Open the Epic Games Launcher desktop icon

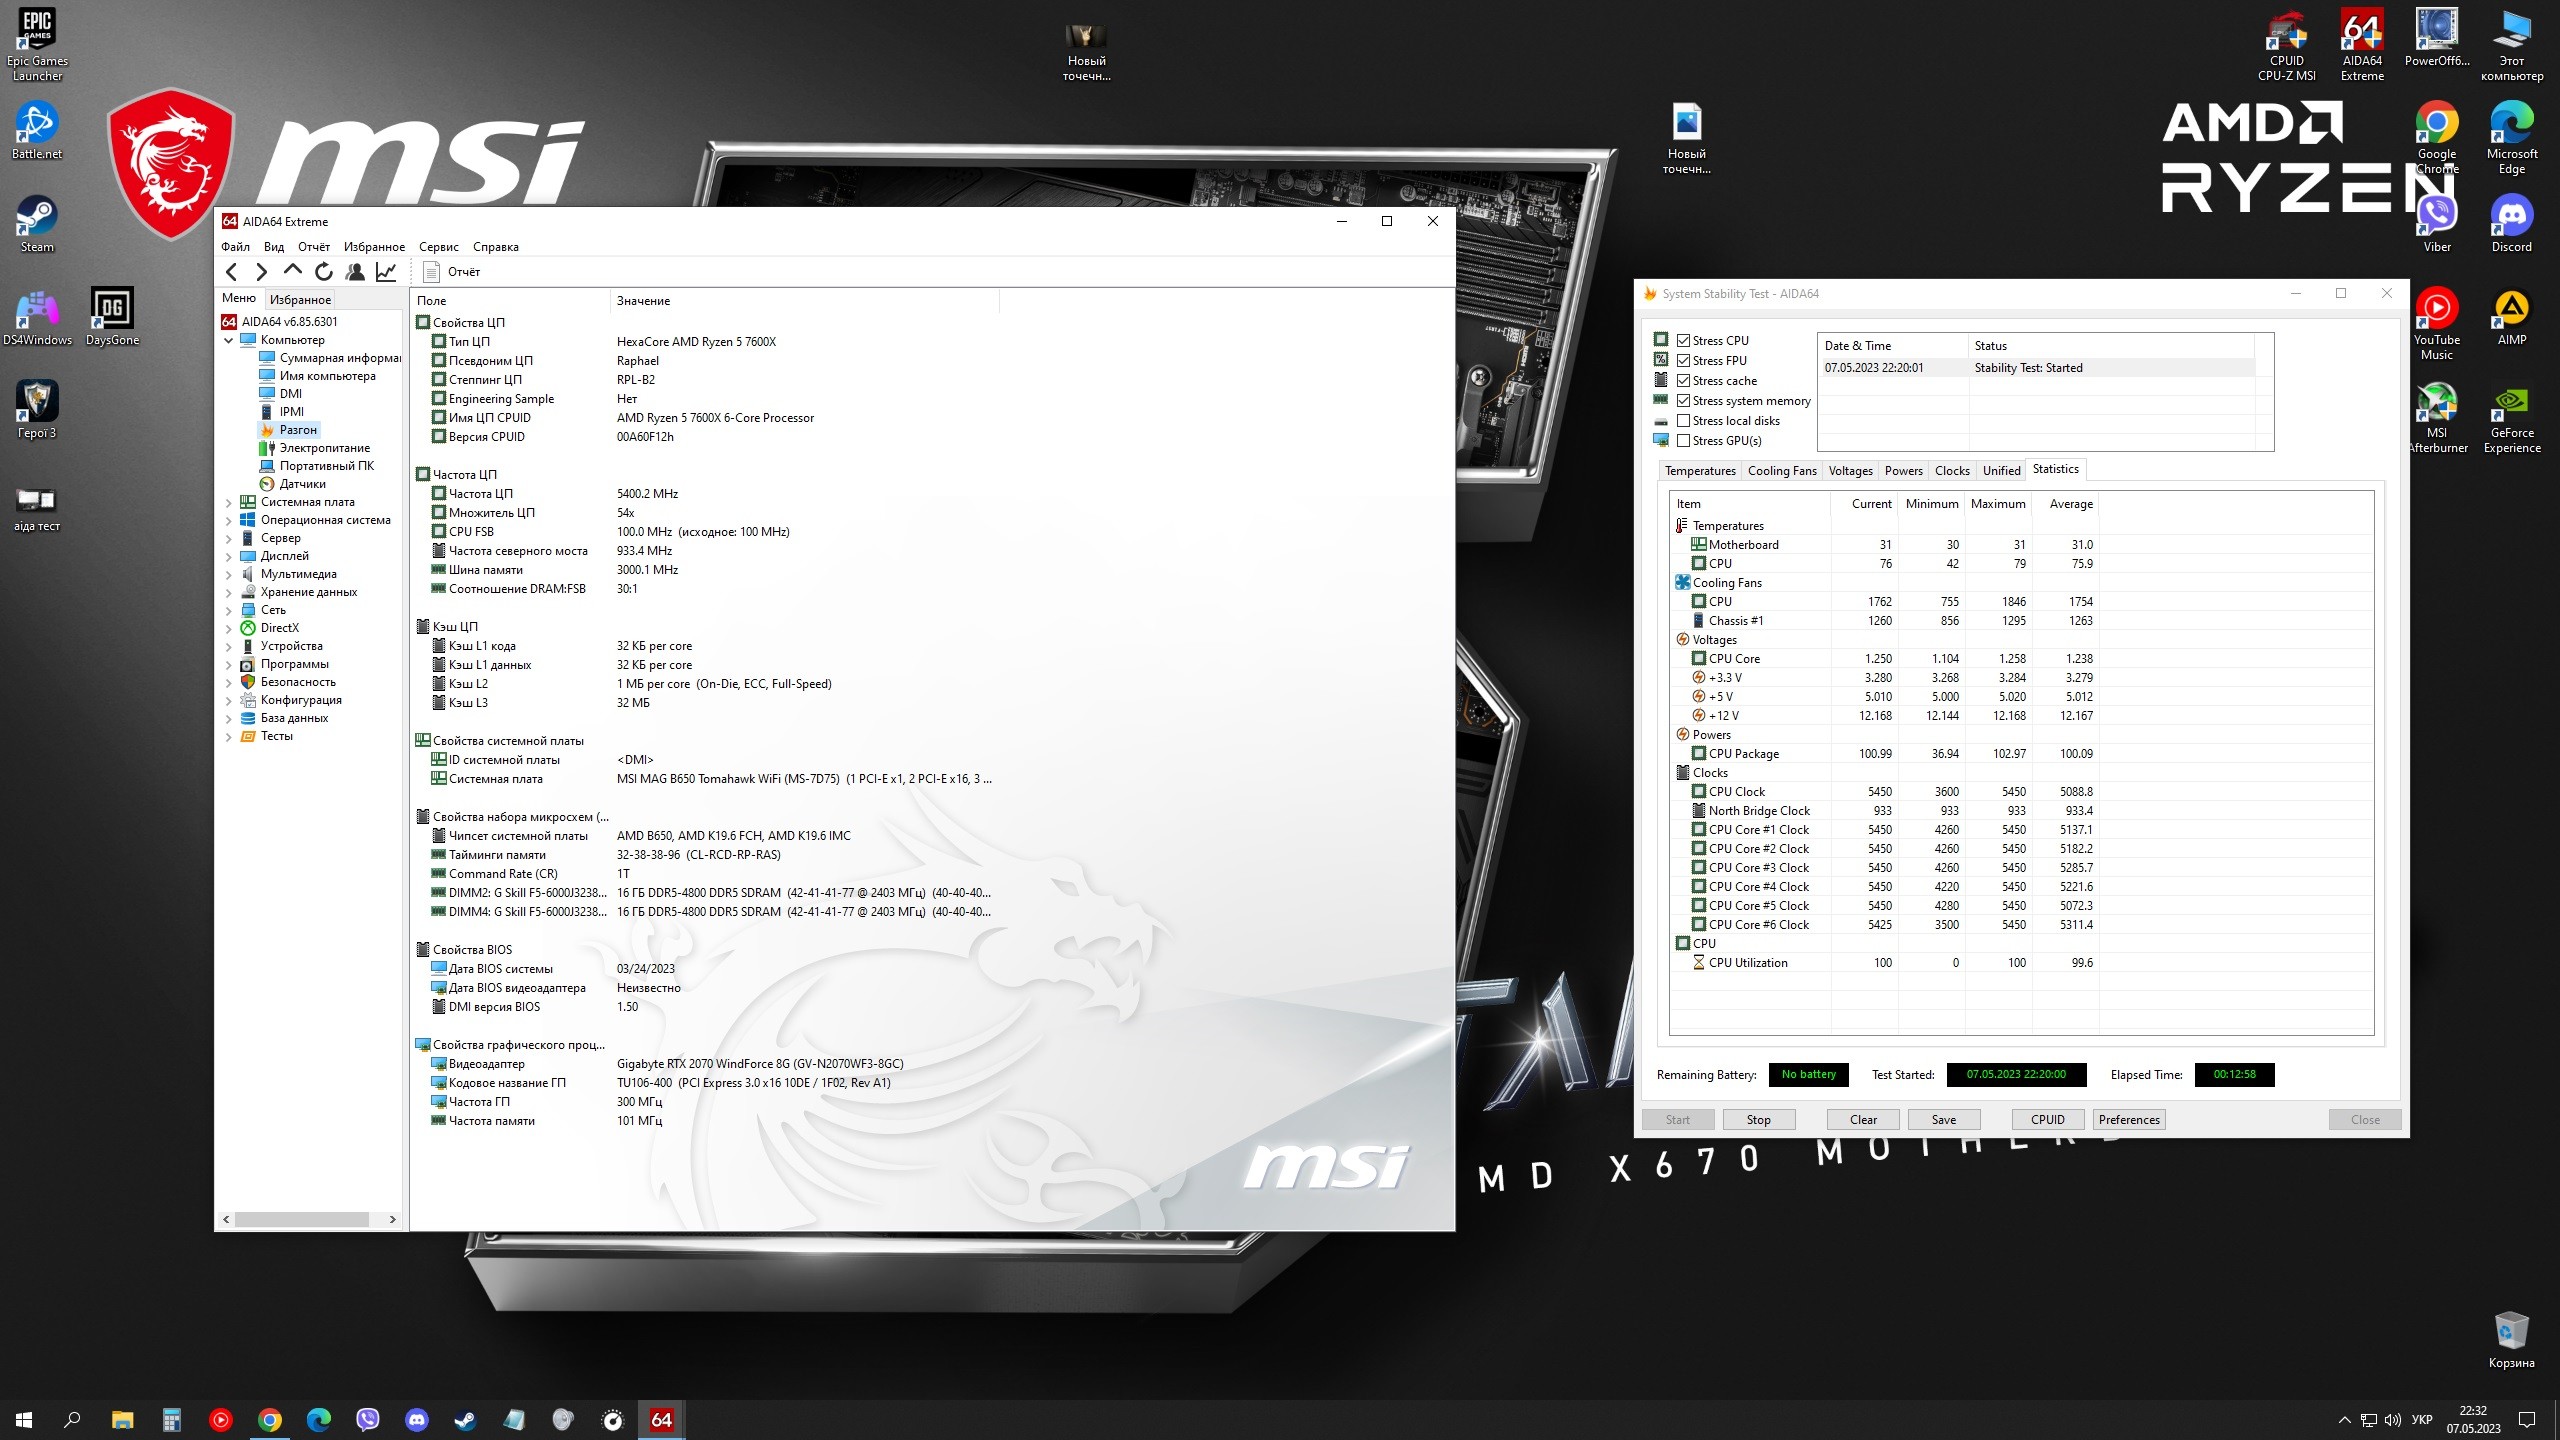[37, 45]
